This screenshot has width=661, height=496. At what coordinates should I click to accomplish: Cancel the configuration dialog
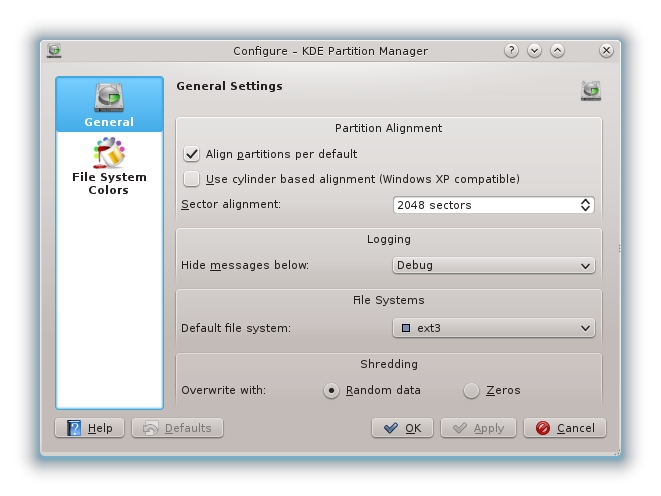(x=565, y=428)
